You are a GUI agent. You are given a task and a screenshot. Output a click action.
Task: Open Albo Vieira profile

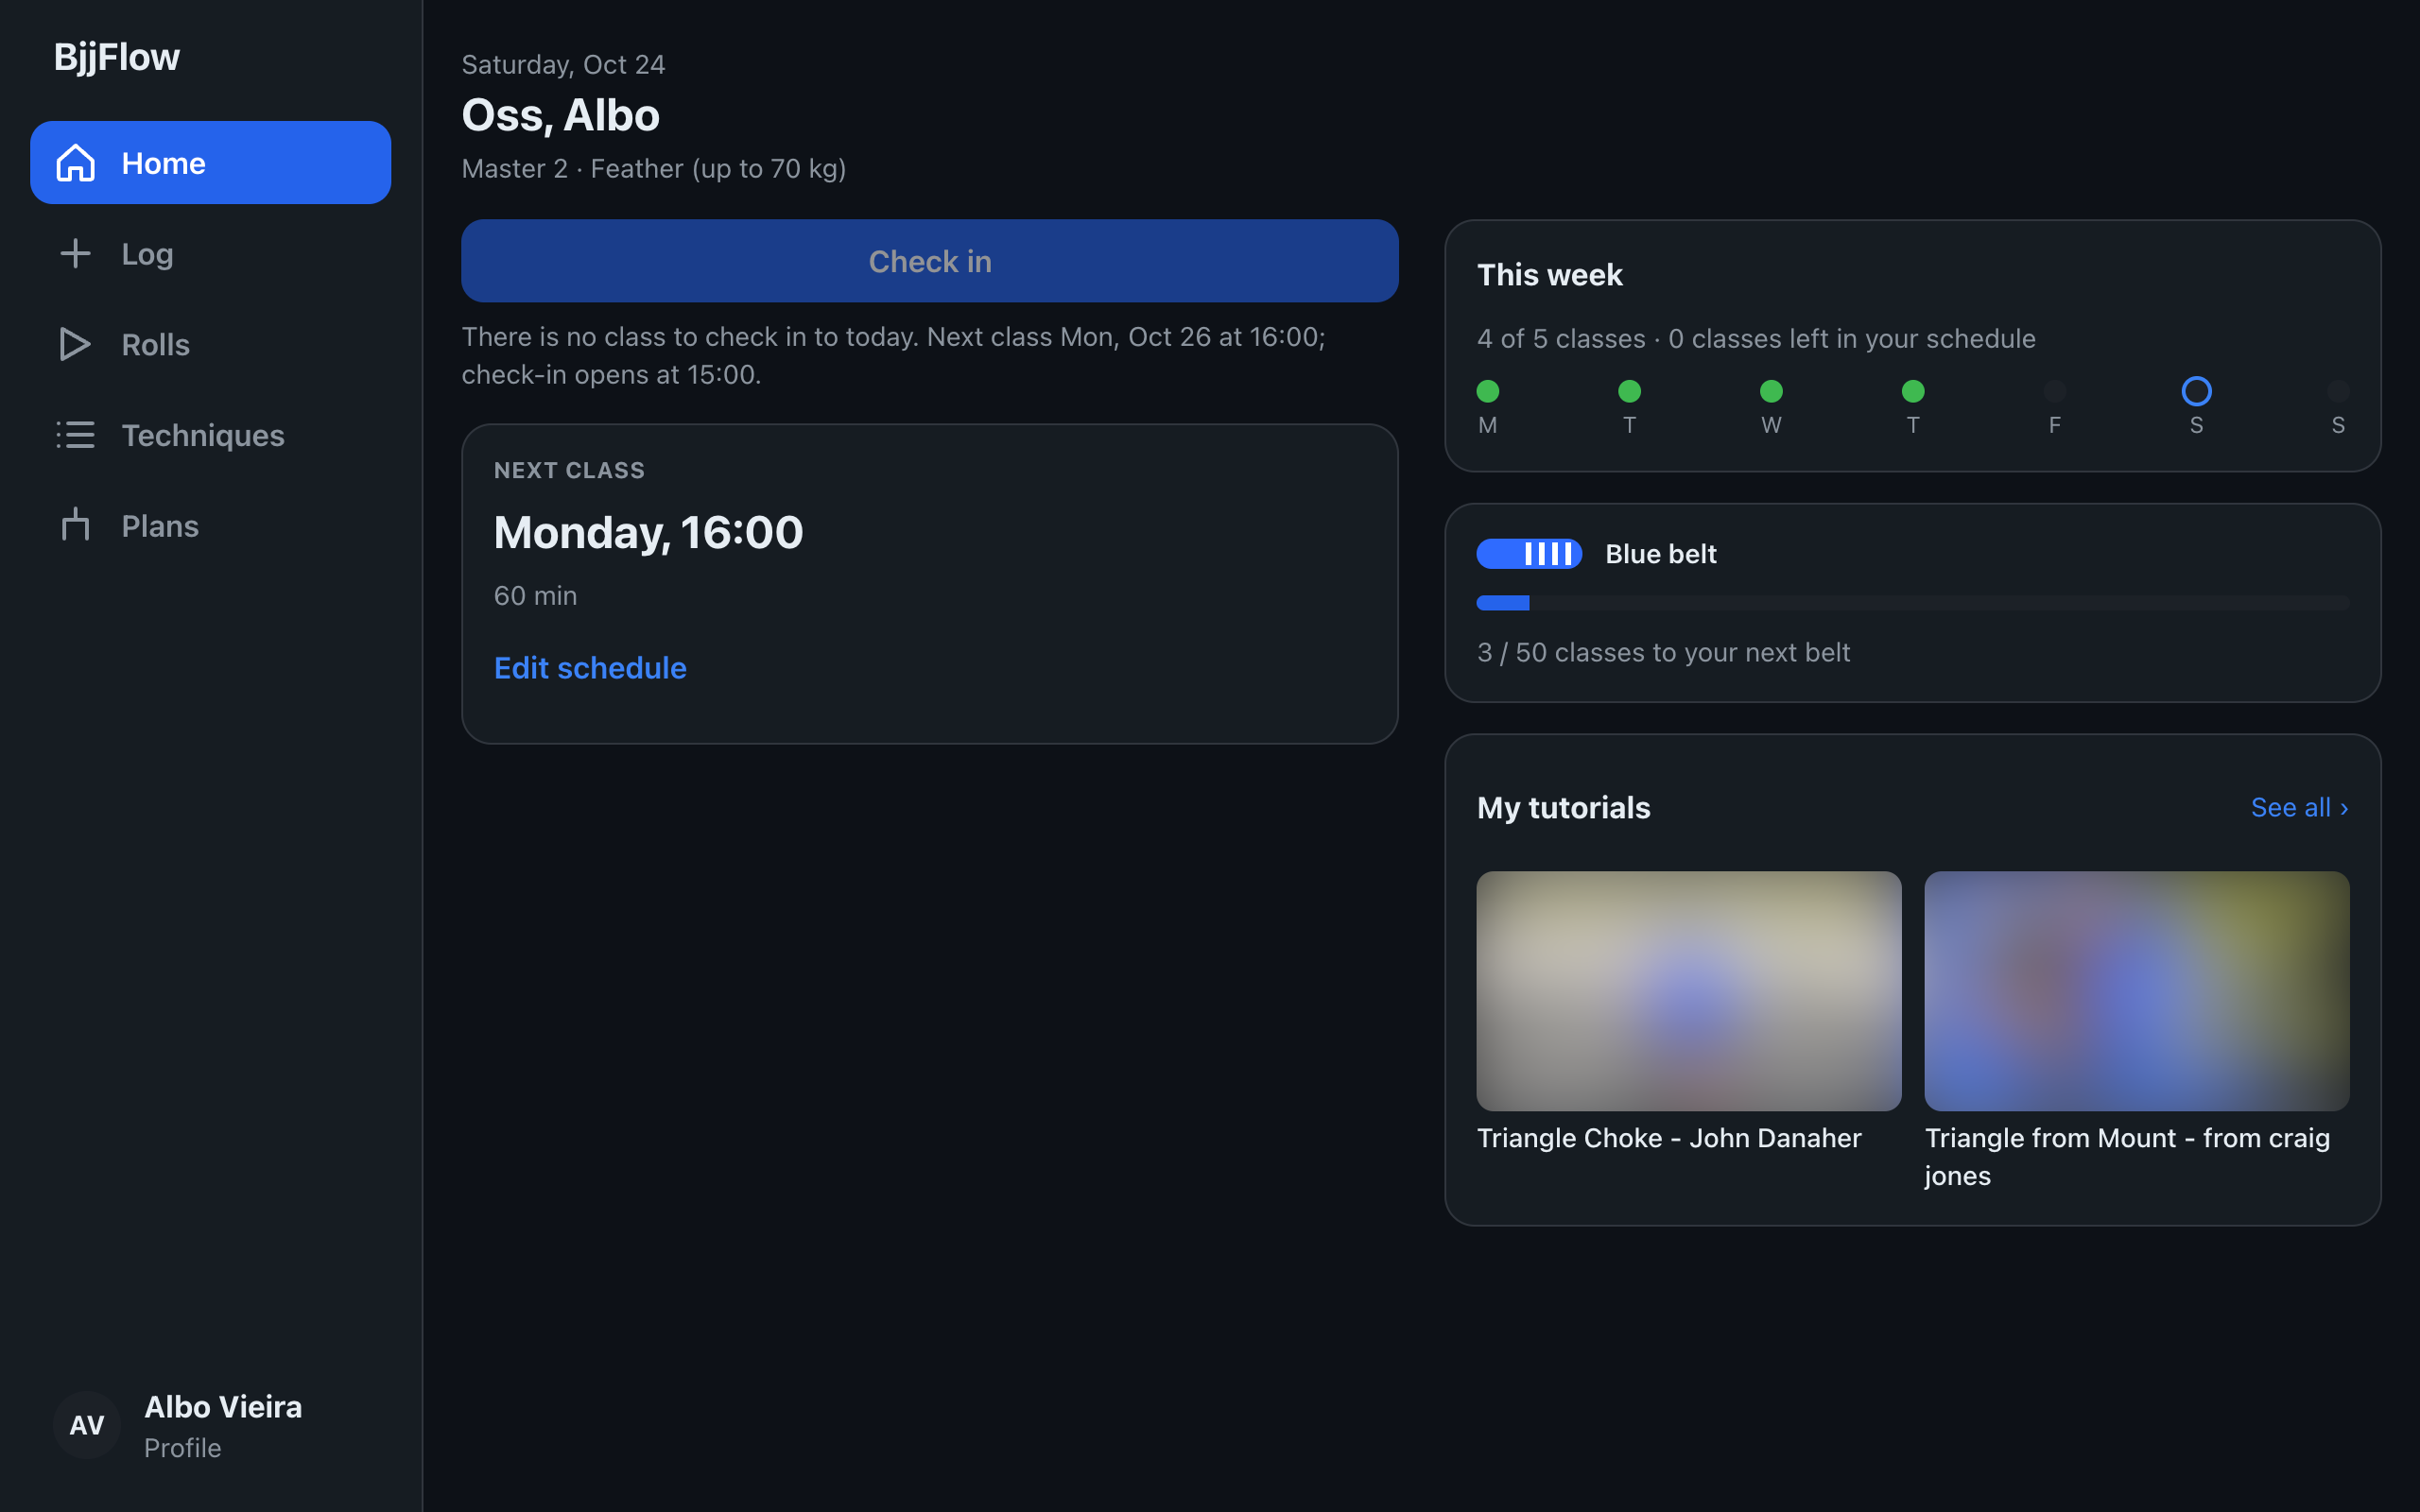coord(210,1425)
